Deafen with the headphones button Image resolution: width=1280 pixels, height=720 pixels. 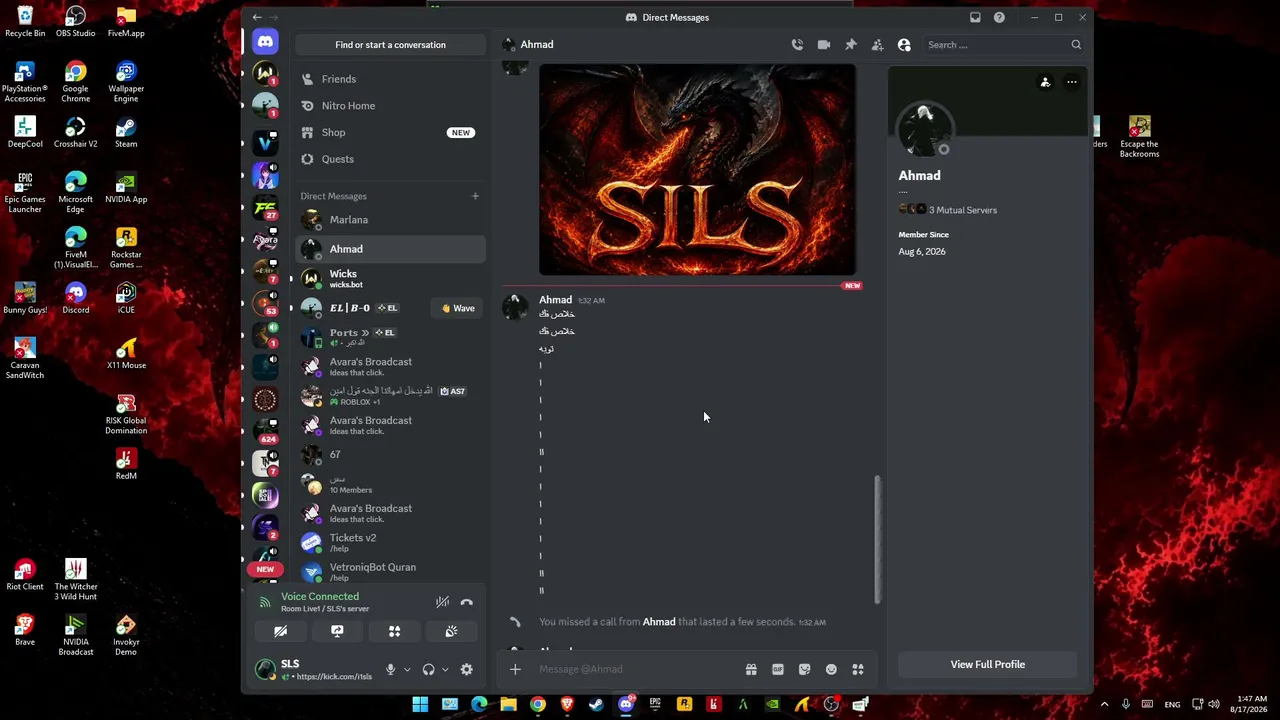(x=429, y=670)
